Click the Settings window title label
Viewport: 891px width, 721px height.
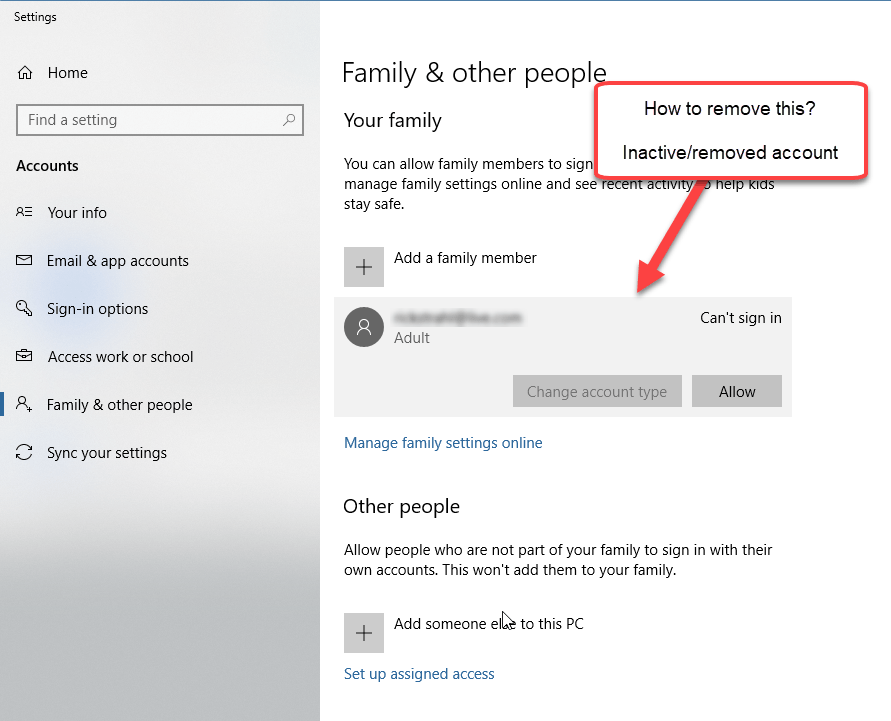[34, 16]
